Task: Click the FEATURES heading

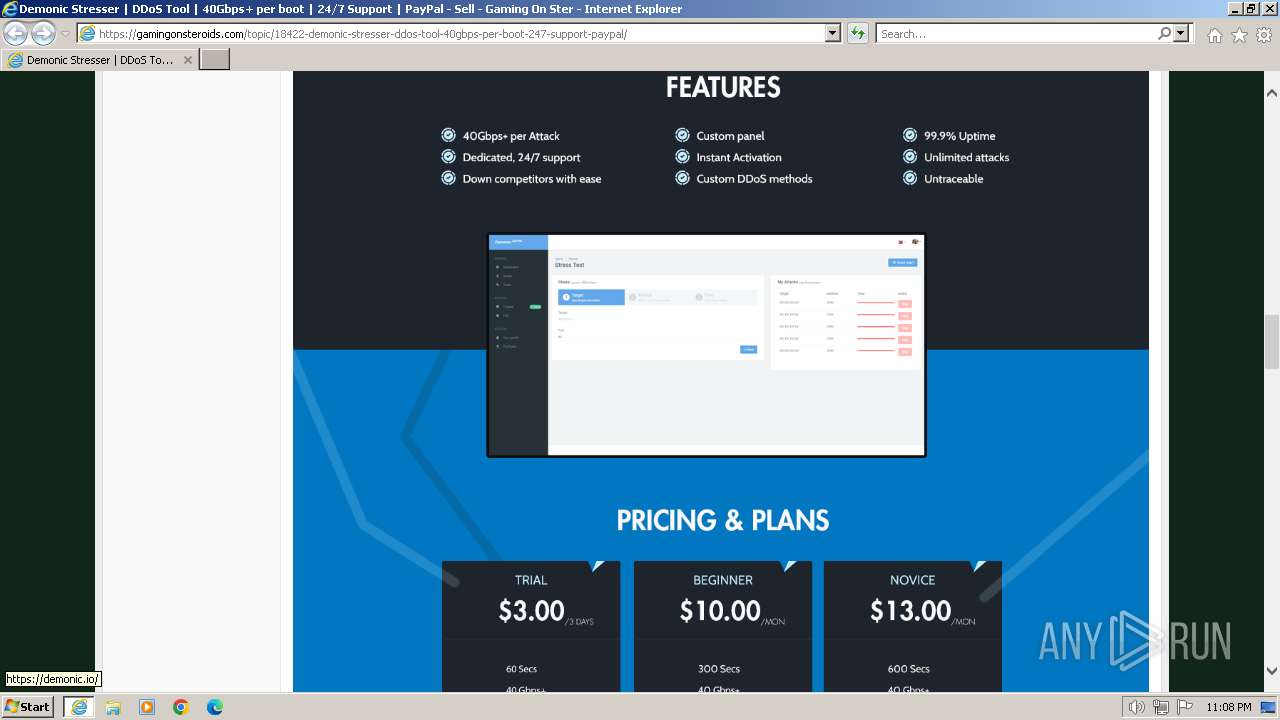Action: pyautogui.click(x=723, y=87)
